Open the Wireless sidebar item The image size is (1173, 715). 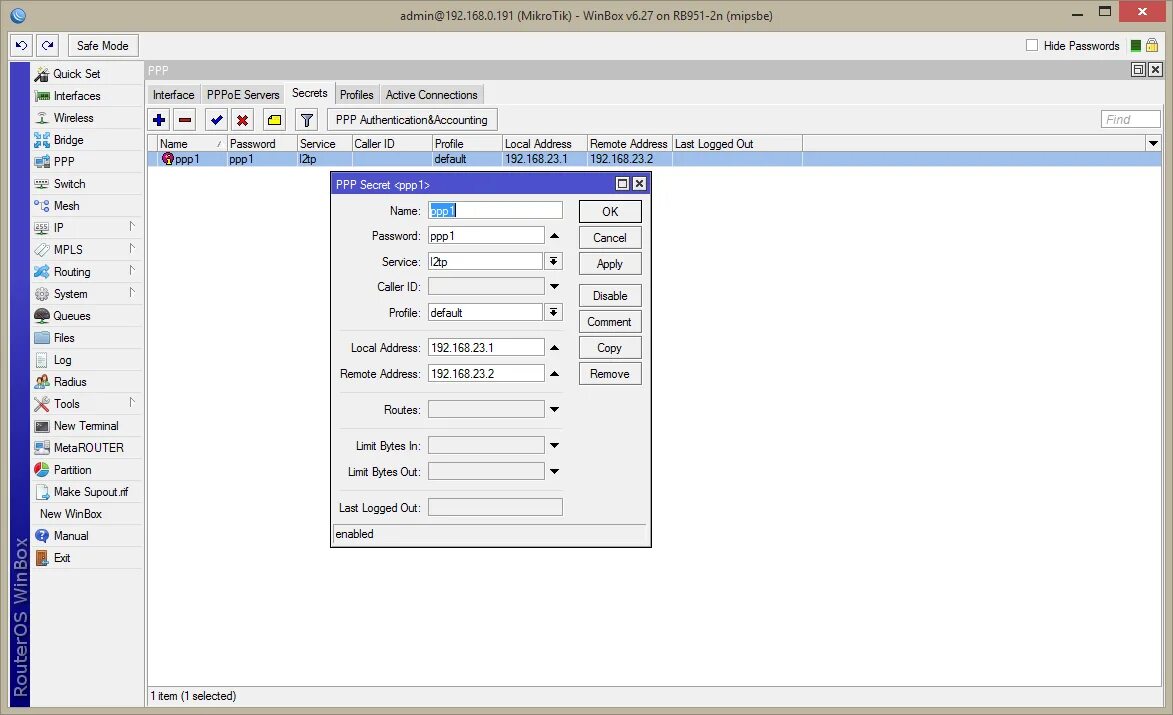coord(87,117)
